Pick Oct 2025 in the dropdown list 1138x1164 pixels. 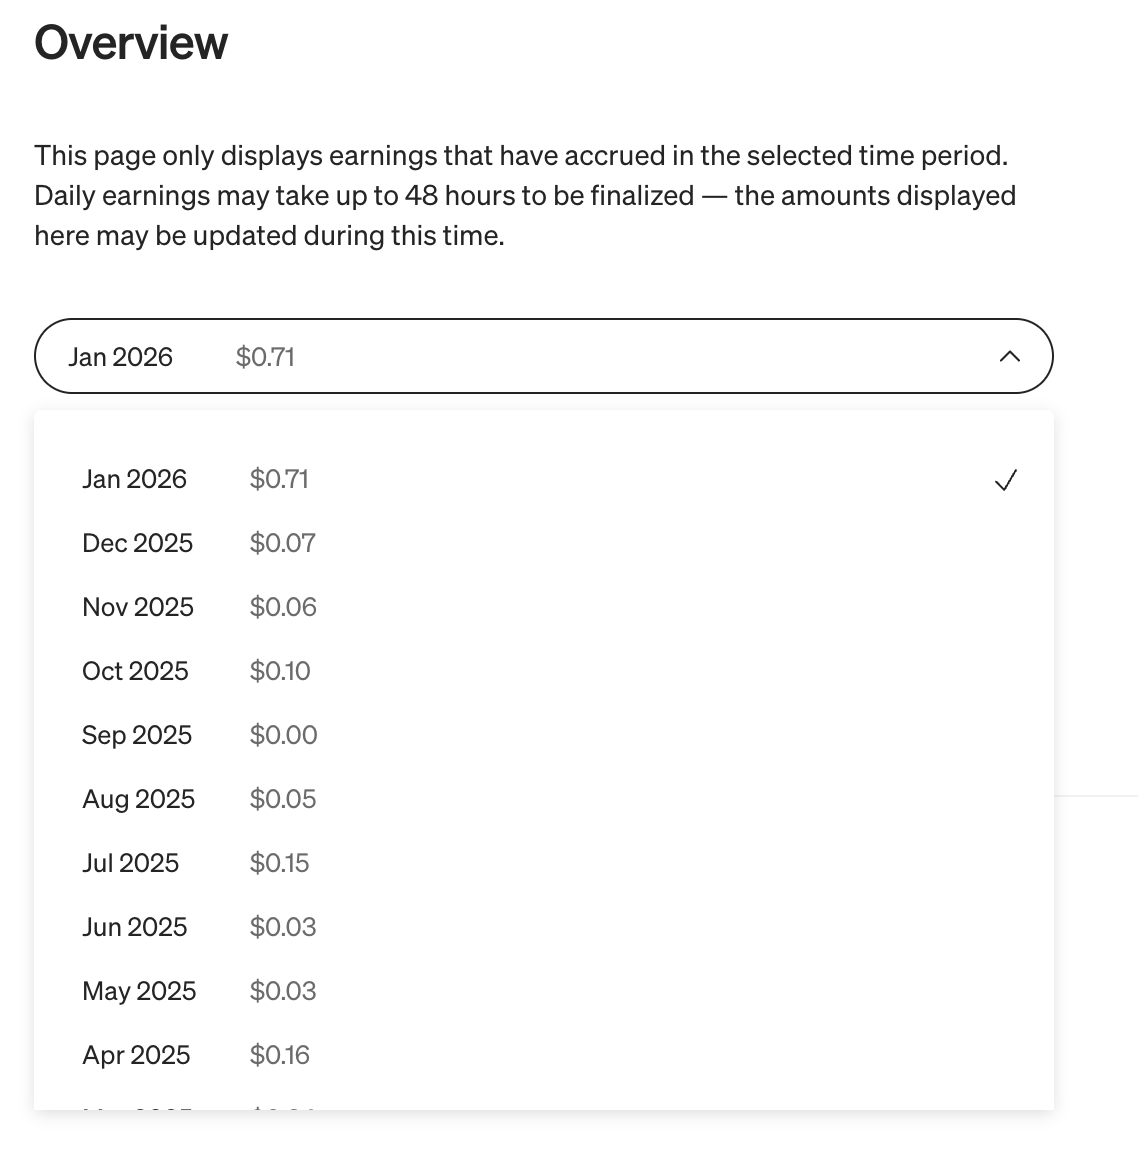click(135, 671)
